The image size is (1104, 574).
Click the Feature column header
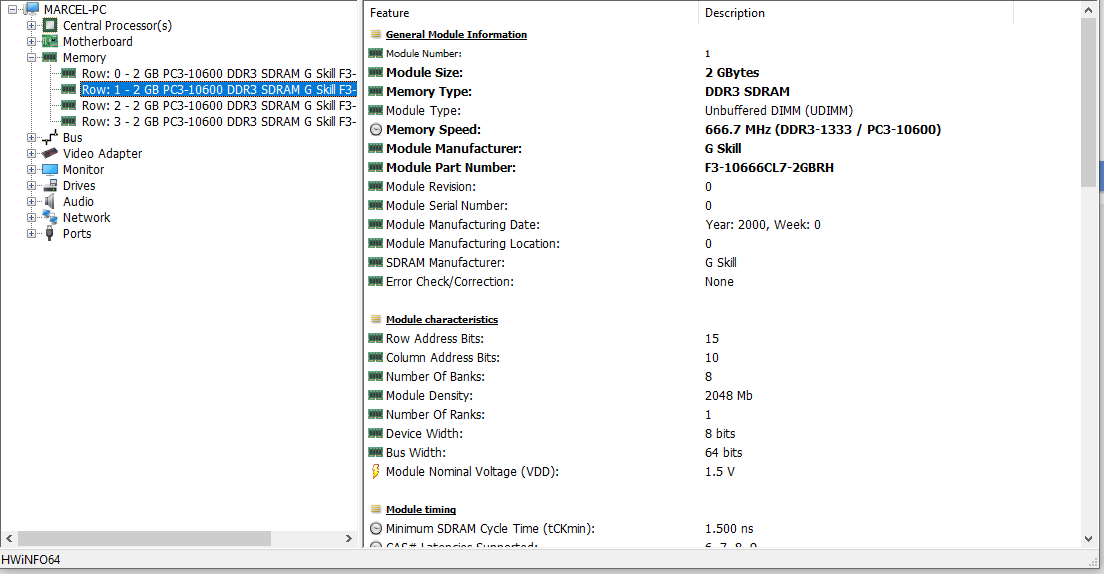(x=532, y=13)
